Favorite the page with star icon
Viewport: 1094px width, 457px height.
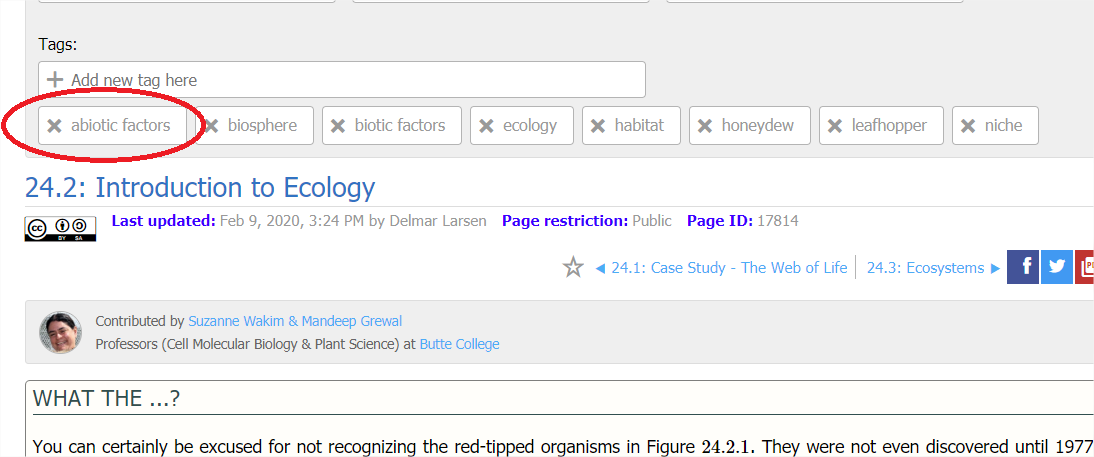tap(573, 267)
